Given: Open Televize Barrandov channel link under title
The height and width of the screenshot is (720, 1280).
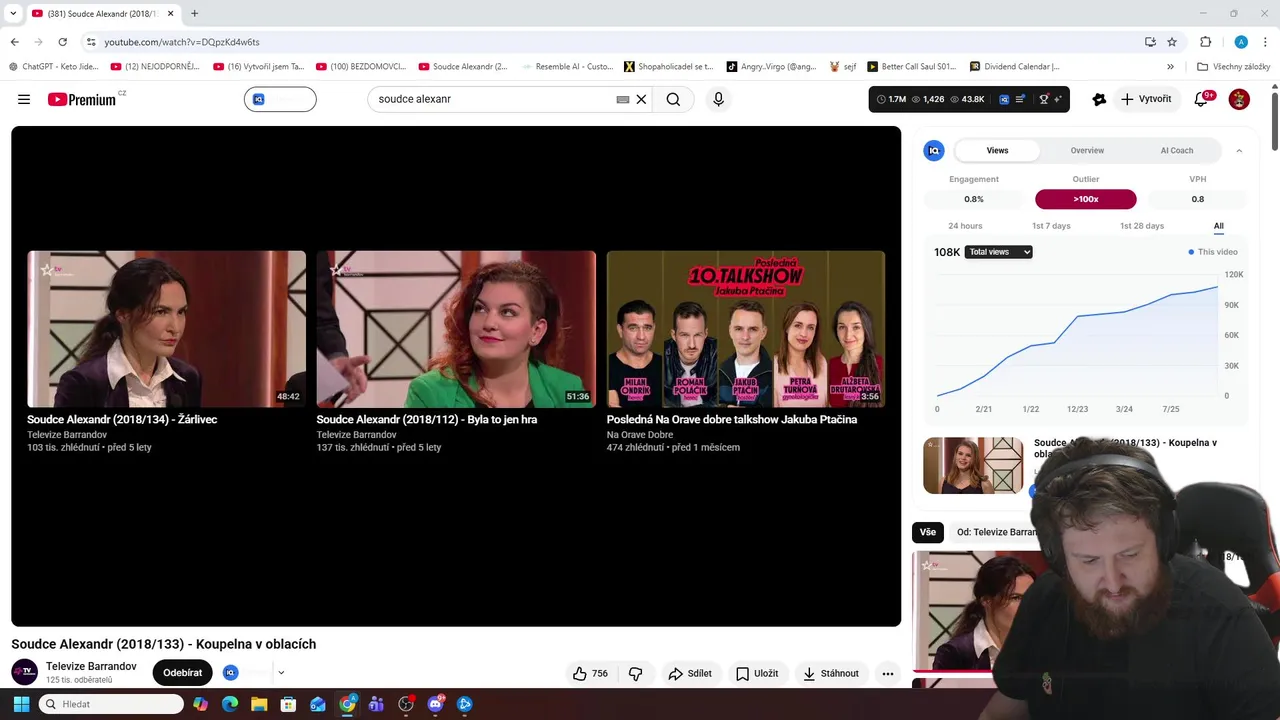Looking at the screenshot, I should 91,666.
